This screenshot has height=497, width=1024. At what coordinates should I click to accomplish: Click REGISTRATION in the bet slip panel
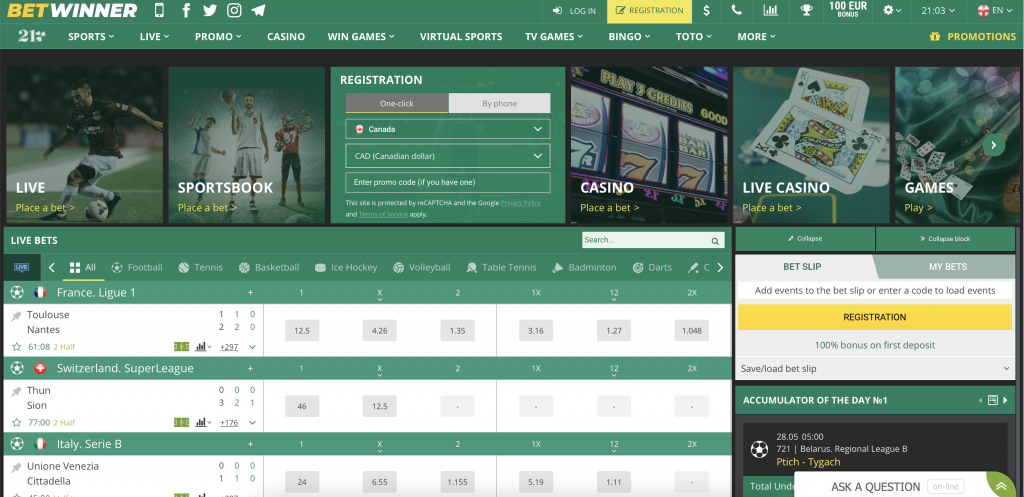pyautogui.click(x=875, y=317)
